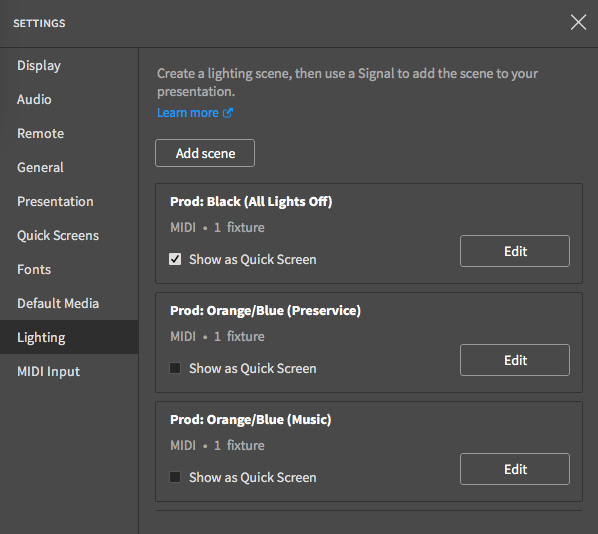Select the Lighting sidebar item
598x534 pixels.
click(x=69, y=337)
